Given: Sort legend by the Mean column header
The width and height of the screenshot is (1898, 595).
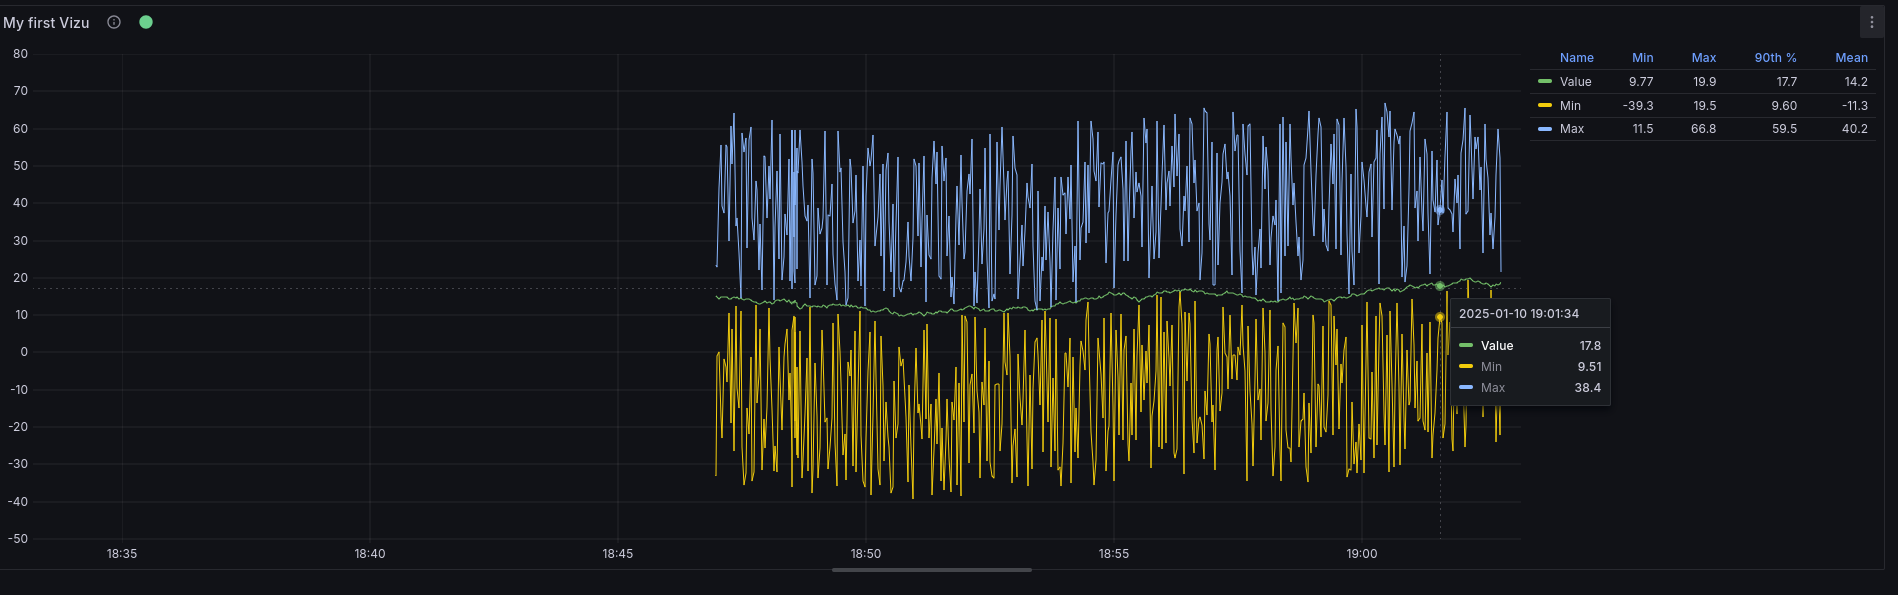Looking at the screenshot, I should (x=1851, y=58).
